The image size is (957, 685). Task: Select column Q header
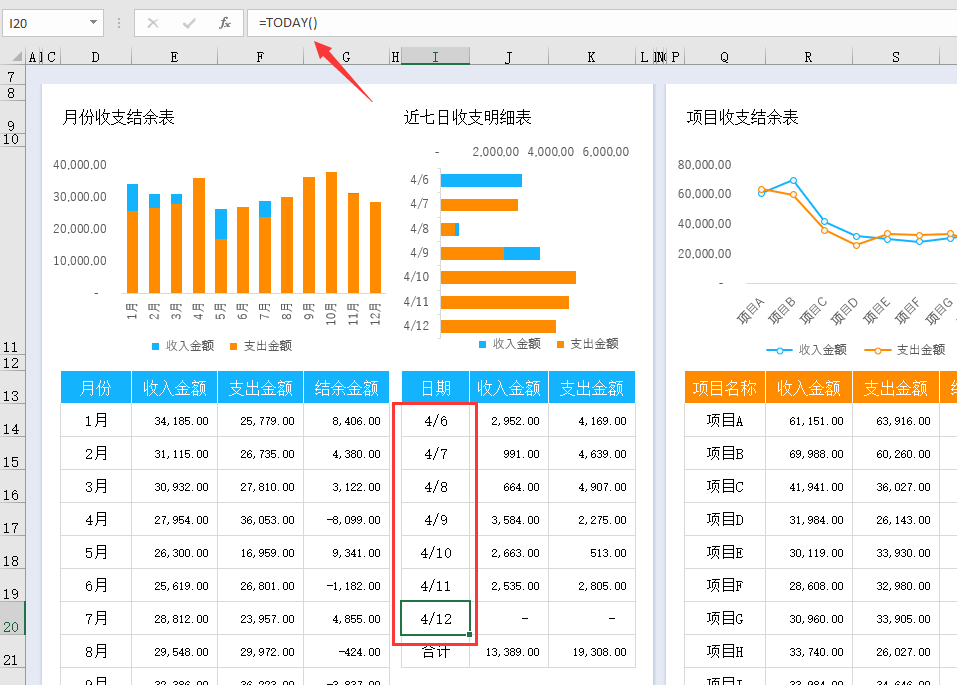[x=724, y=57]
